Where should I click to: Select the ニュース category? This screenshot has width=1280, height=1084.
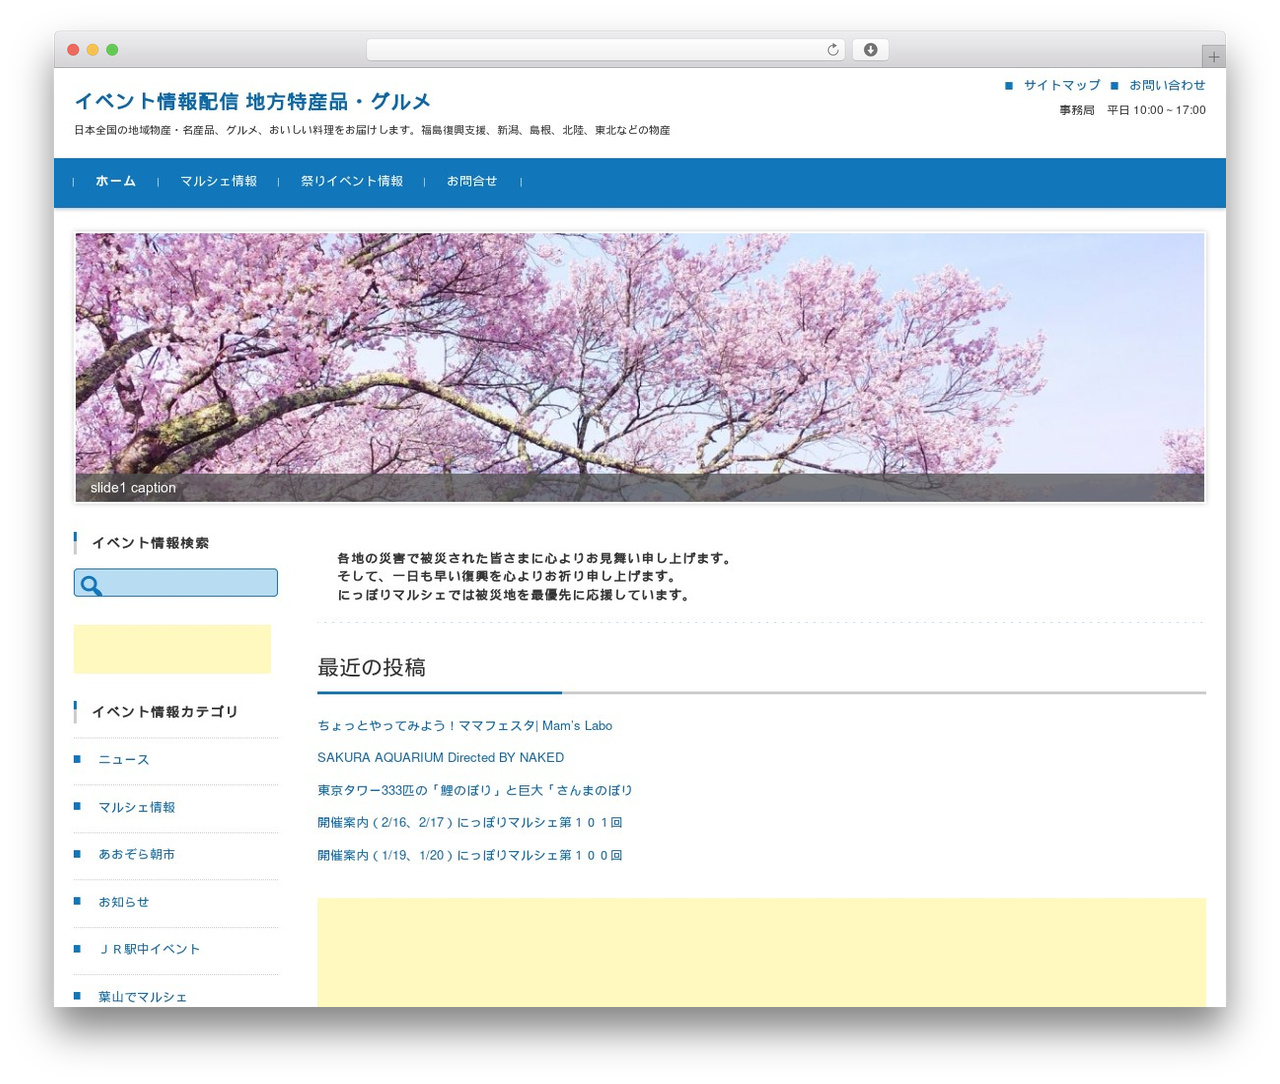pyautogui.click(x=124, y=760)
